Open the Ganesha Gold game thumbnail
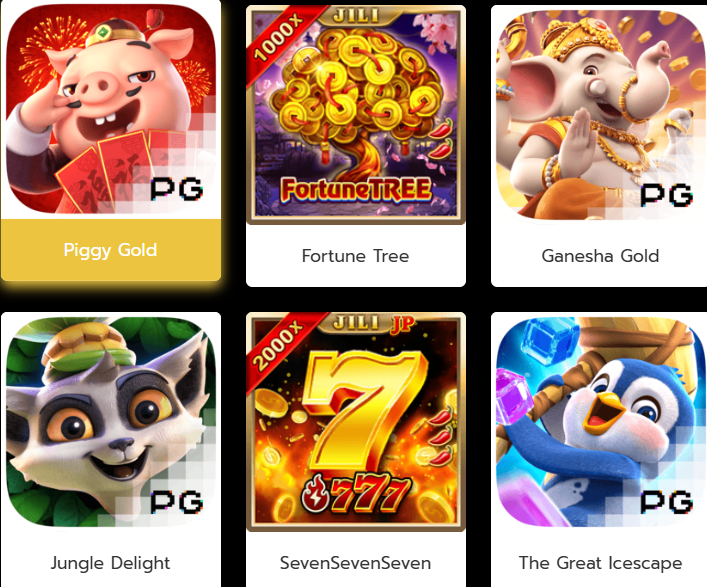This screenshot has width=707, height=587. [599, 115]
